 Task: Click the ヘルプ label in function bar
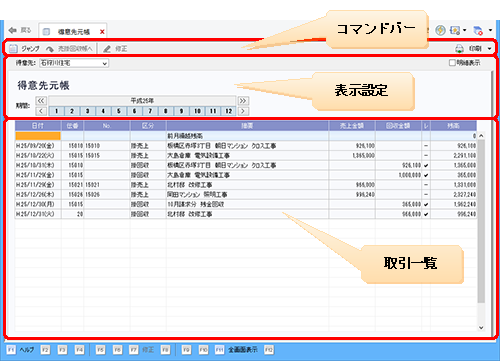[27, 350]
